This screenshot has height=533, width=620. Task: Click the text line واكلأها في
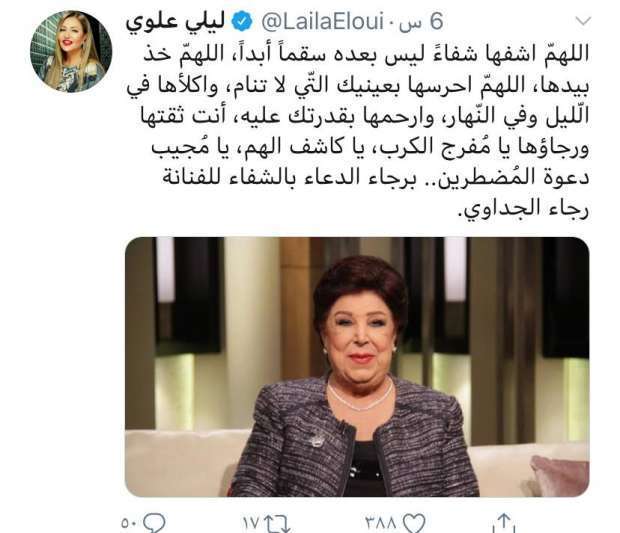click(x=172, y=87)
